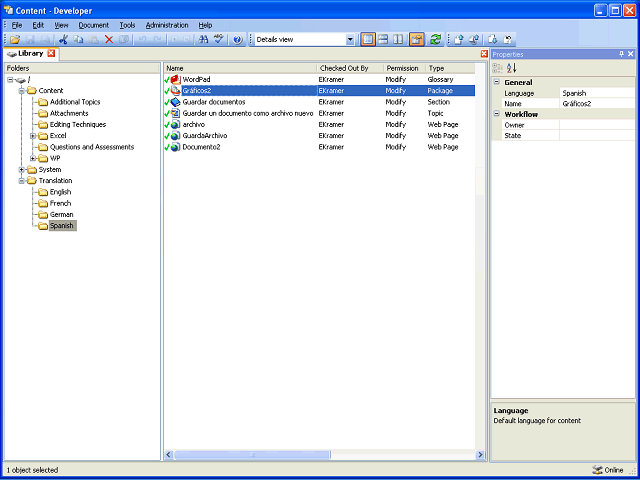Click the Alphabetical A-Z sort icon in Properties

click(x=511, y=68)
